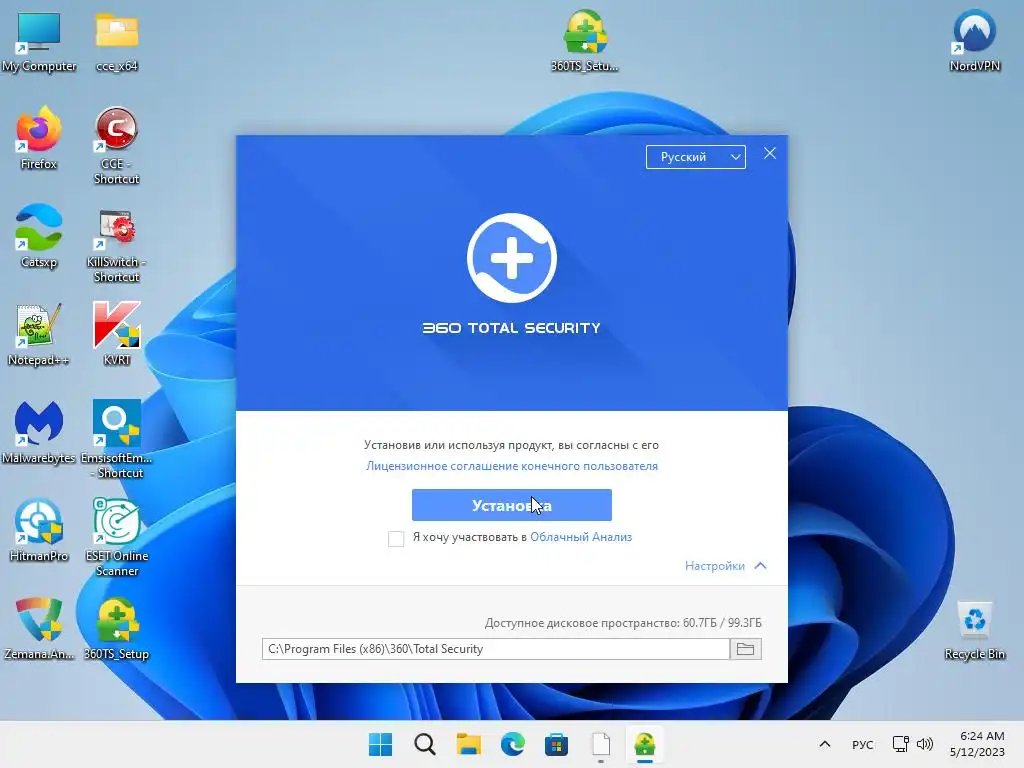Toggle cloud analysis participation checkbox
The width and height of the screenshot is (1024, 768).
coord(396,539)
